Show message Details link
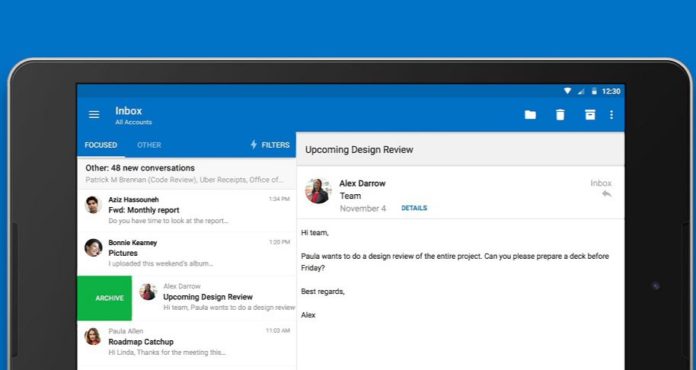 [x=414, y=208]
